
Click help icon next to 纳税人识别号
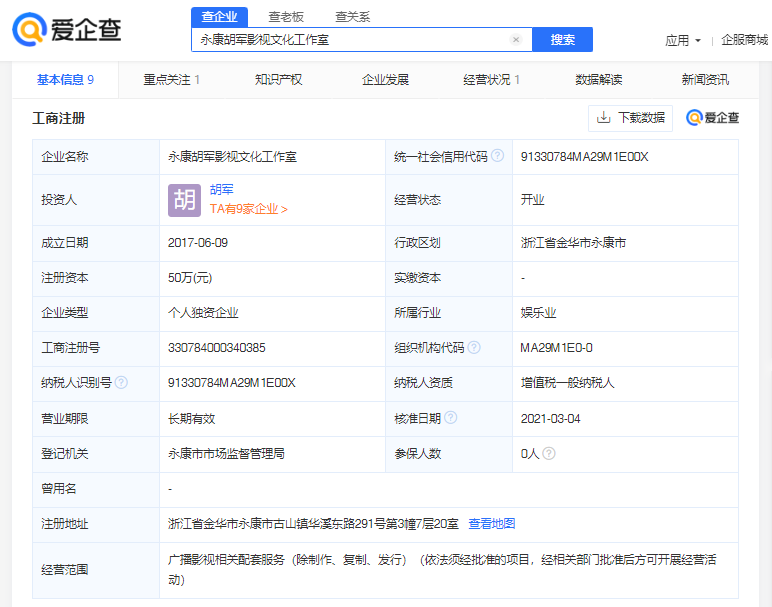coord(121,383)
